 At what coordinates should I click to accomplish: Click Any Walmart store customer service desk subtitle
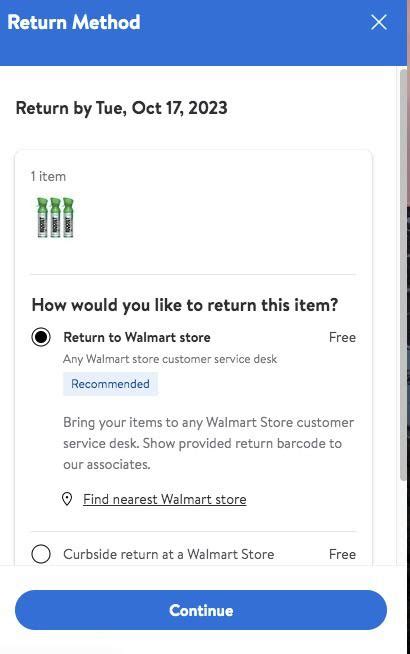point(170,359)
